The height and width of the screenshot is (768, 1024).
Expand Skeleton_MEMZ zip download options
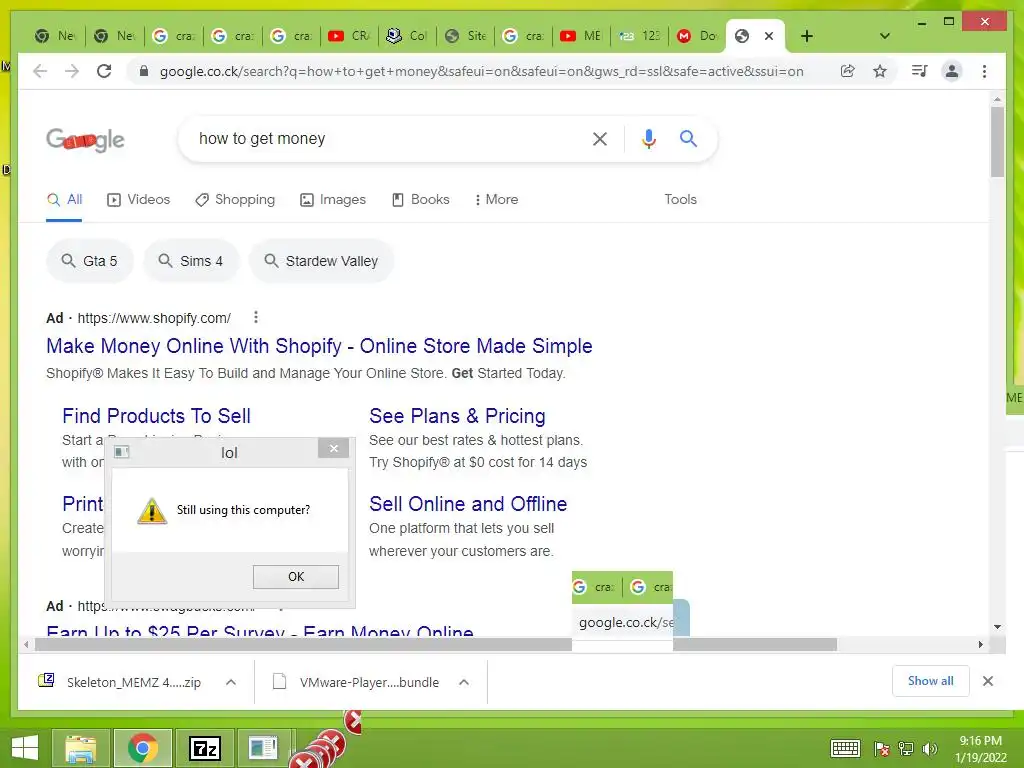(231, 682)
